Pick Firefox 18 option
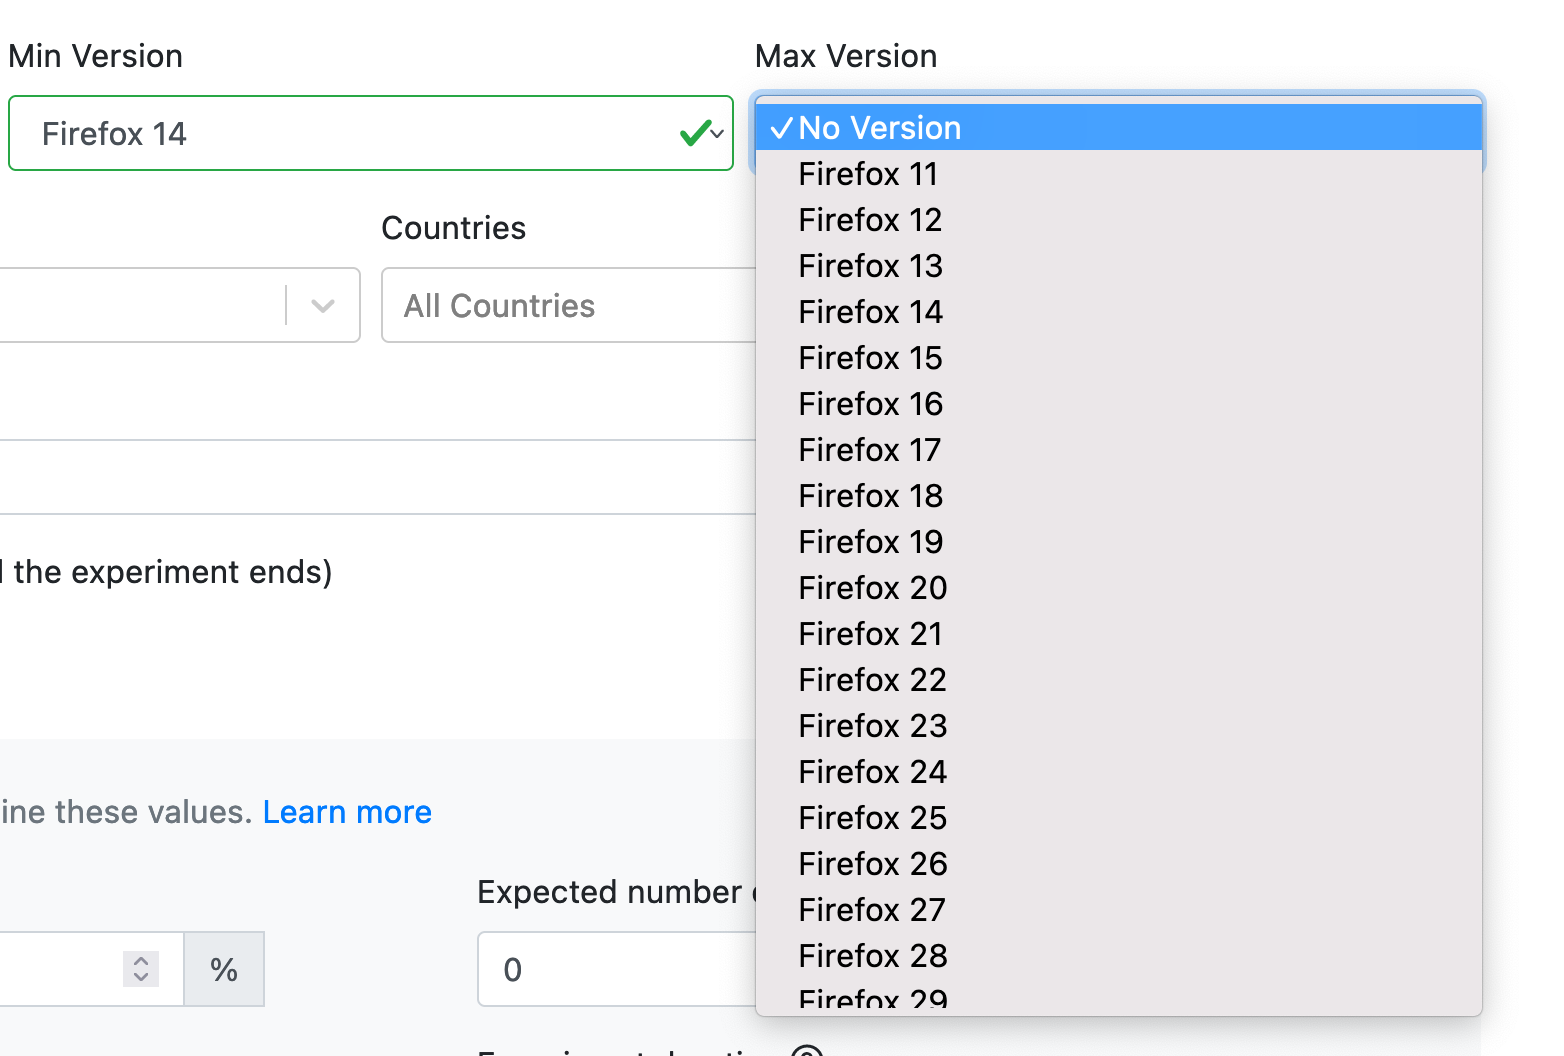Image resolution: width=1564 pixels, height=1056 pixels. pos(1118,496)
